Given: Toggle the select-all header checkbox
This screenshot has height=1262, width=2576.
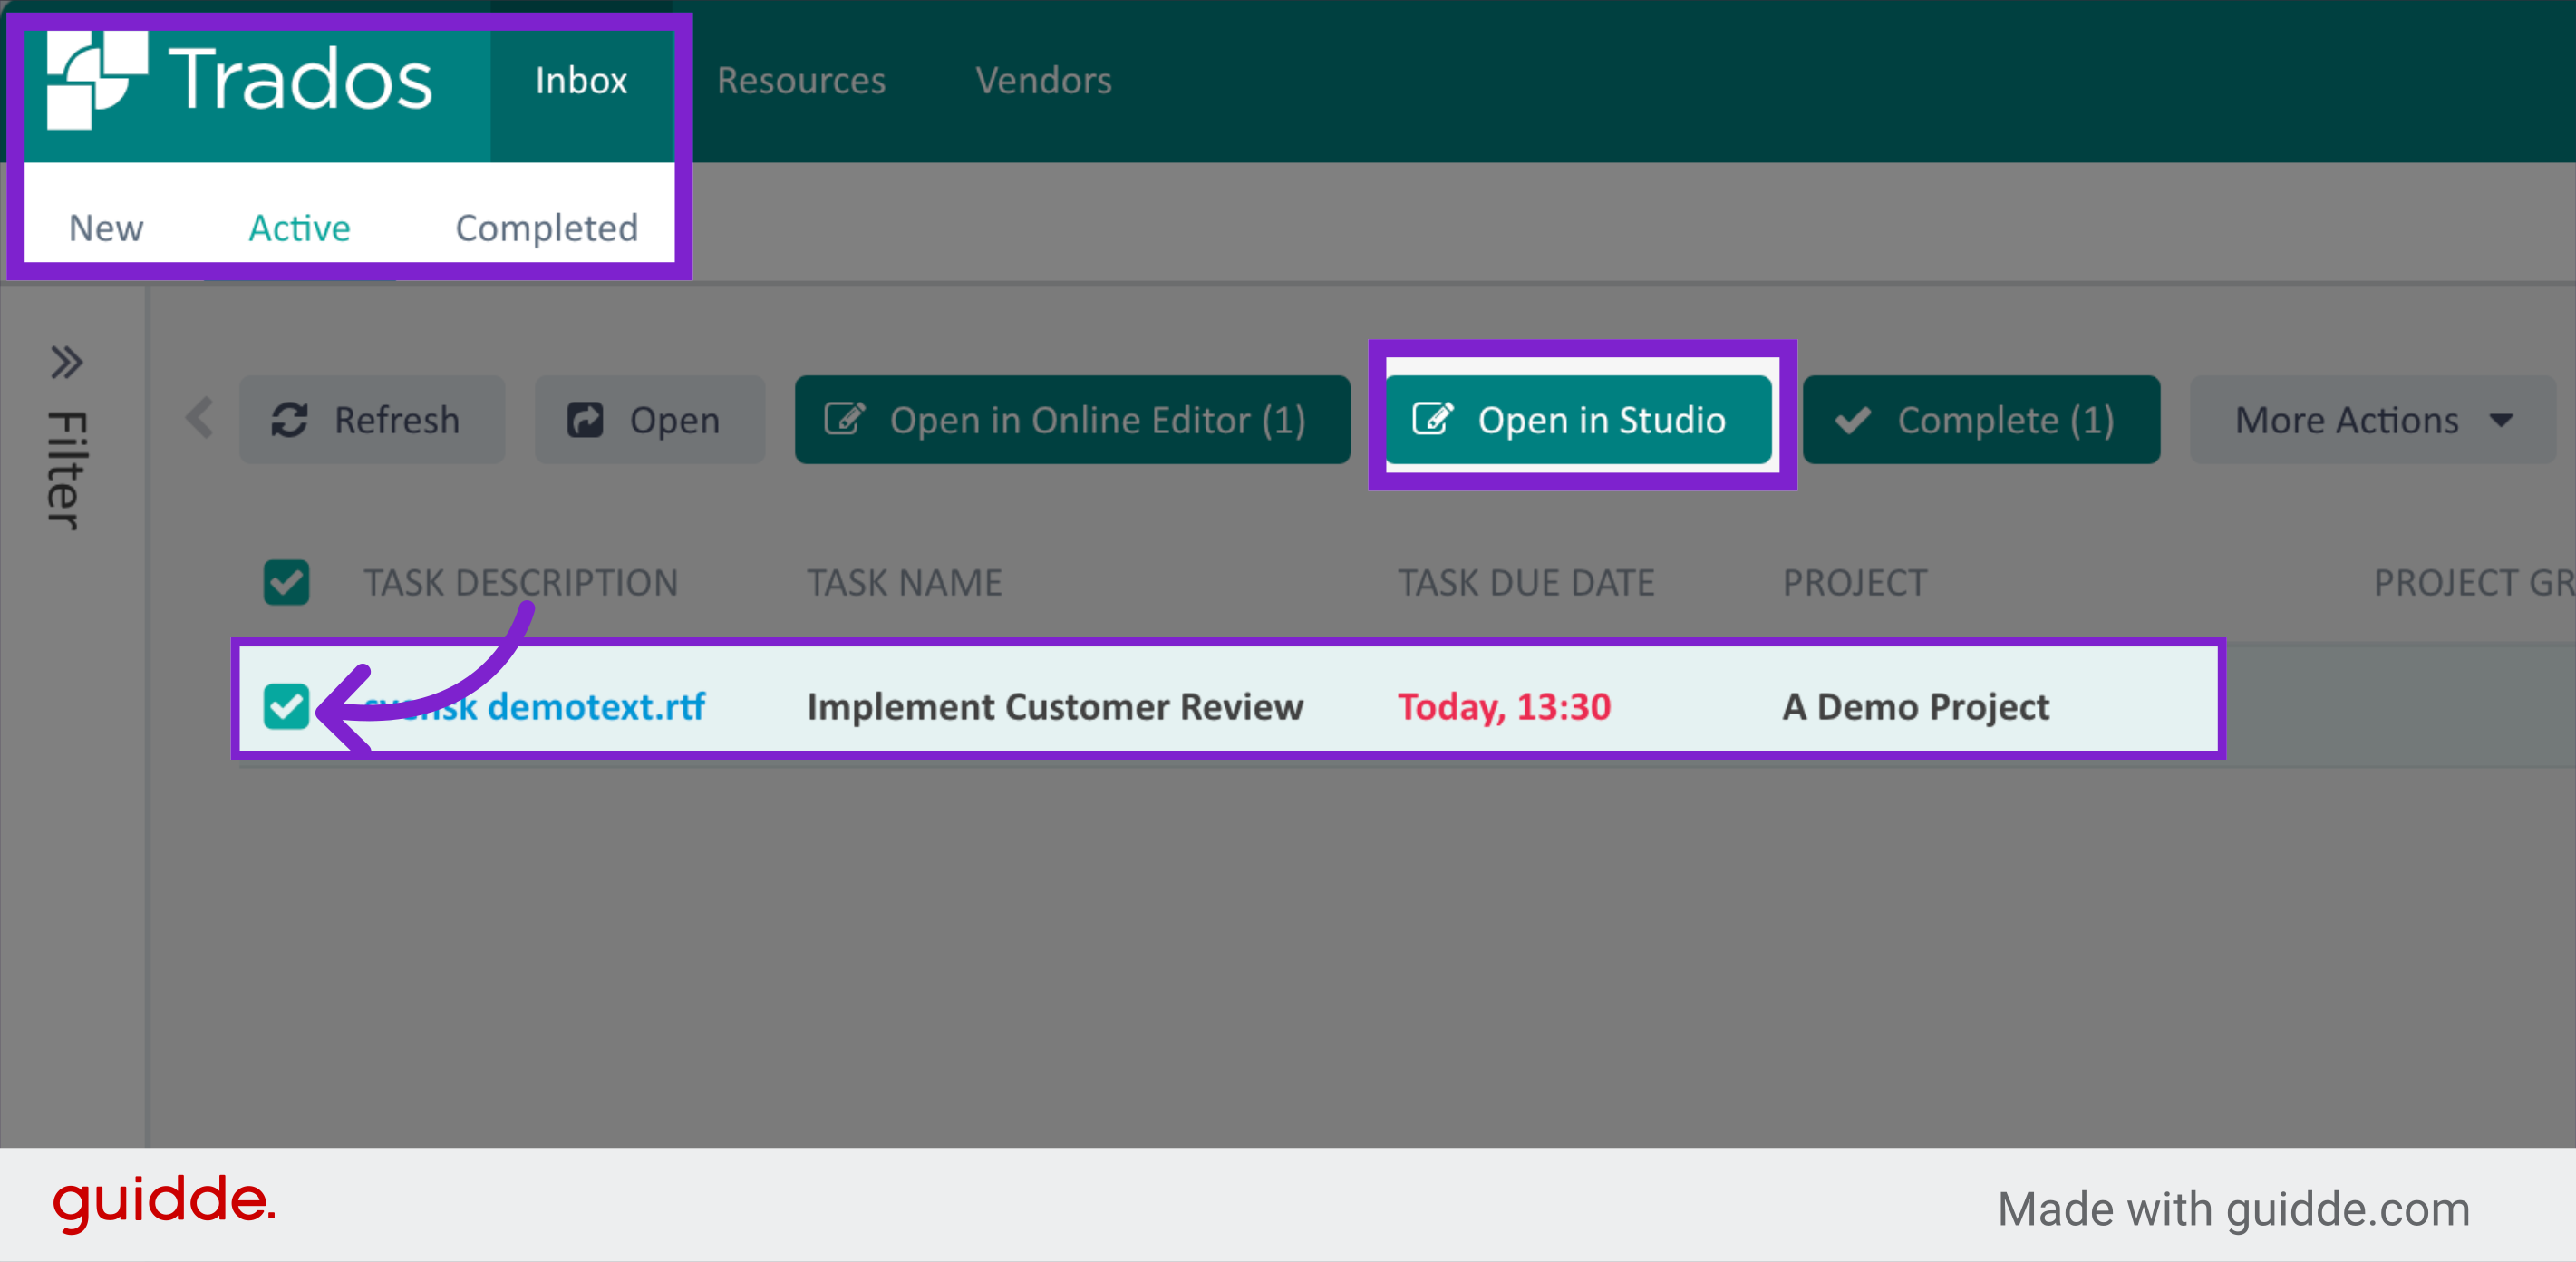Looking at the screenshot, I should (286, 582).
